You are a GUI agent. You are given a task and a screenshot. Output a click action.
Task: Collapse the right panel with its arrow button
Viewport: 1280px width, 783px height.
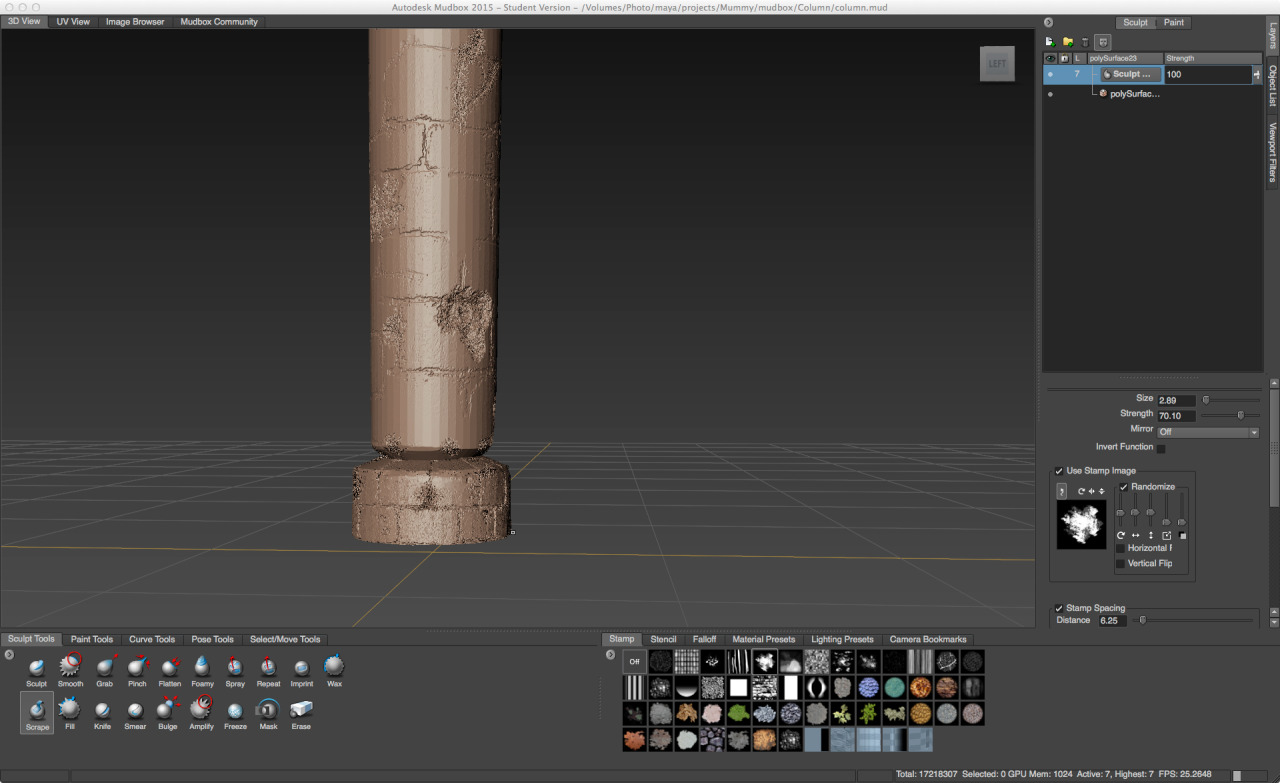pos(1048,22)
